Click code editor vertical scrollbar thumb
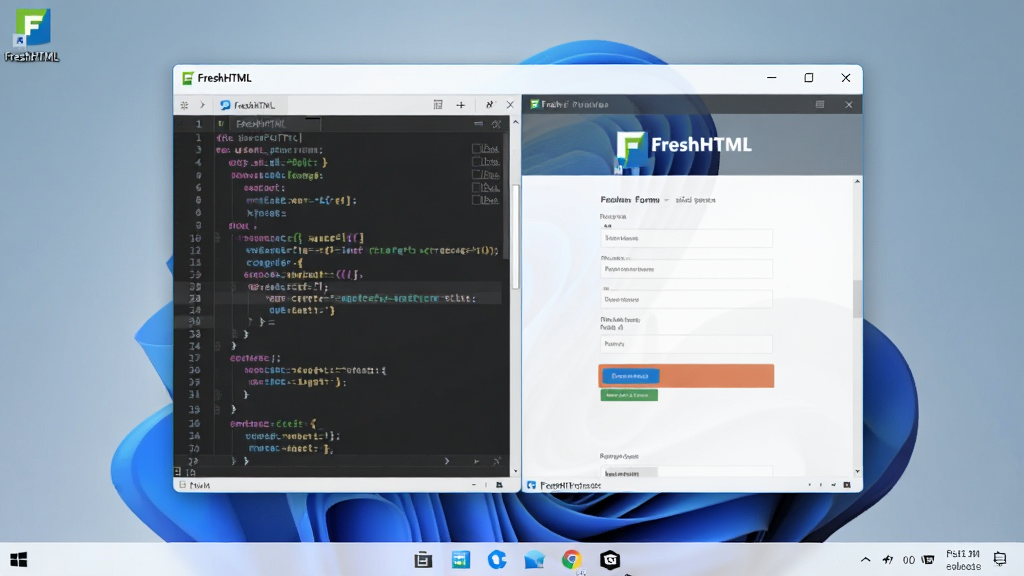This screenshot has width=1024, height=576. [x=515, y=236]
